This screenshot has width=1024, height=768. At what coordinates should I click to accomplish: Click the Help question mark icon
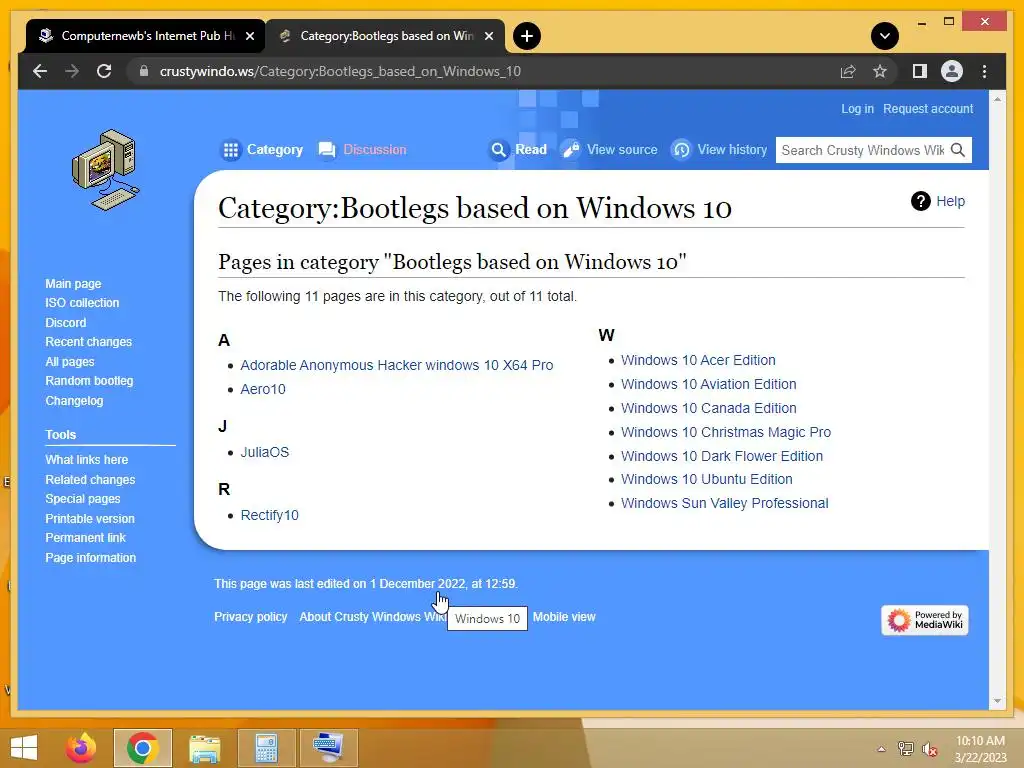pyautogui.click(x=921, y=201)
